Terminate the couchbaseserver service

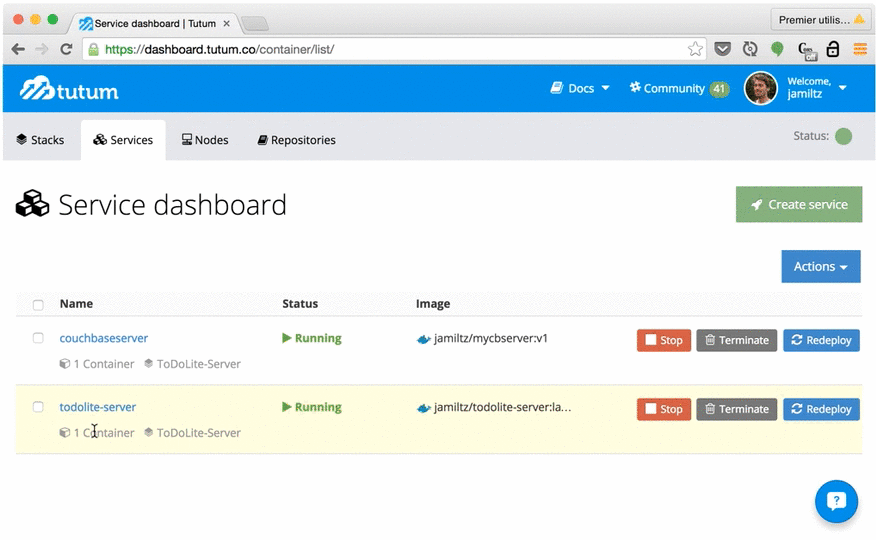[x=736, y=340]
